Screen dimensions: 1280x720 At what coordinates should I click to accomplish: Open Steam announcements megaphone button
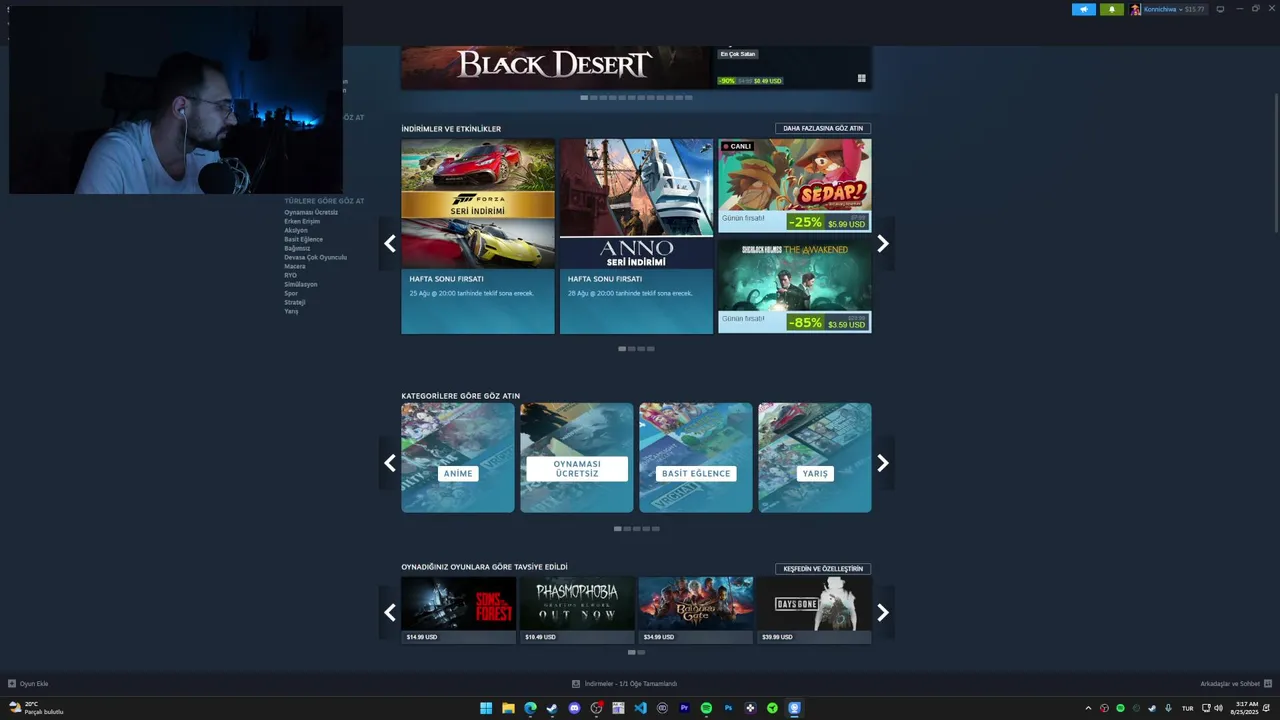[1084, 9]
